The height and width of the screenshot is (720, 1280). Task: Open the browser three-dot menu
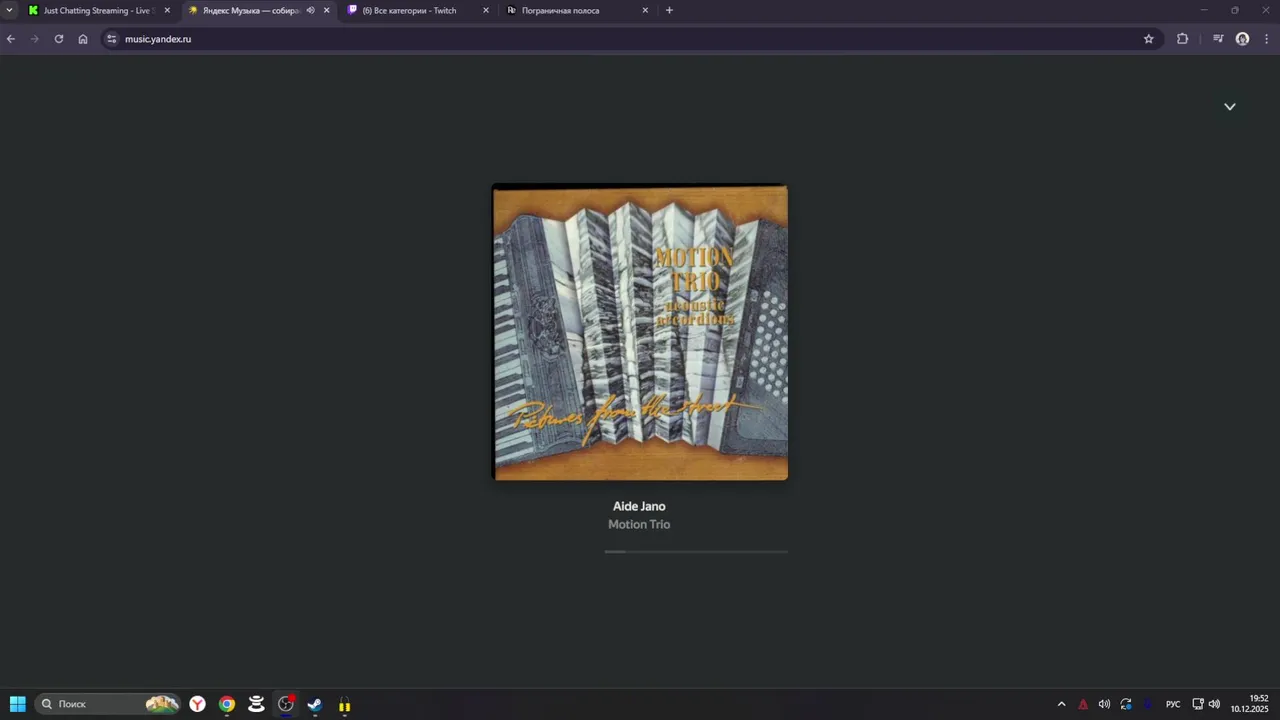pyautogui.click(x=1267, y=39)
